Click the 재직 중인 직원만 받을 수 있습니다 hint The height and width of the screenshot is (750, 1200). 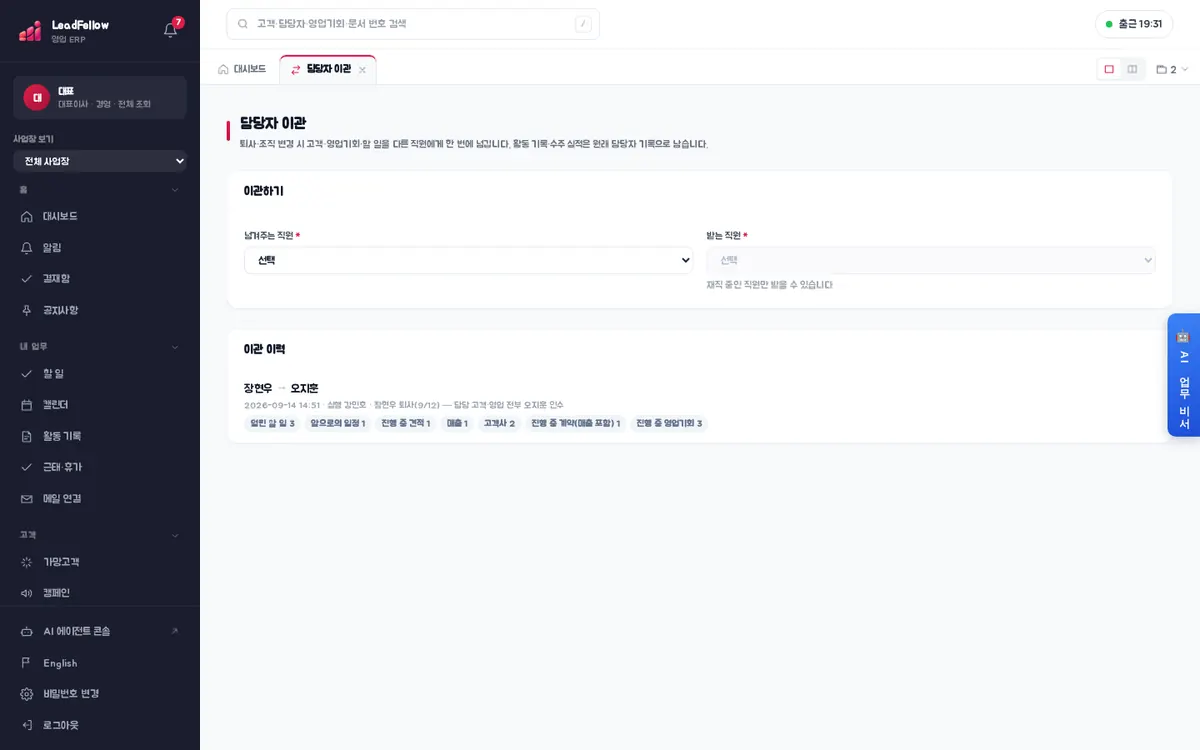pos(769,285)
